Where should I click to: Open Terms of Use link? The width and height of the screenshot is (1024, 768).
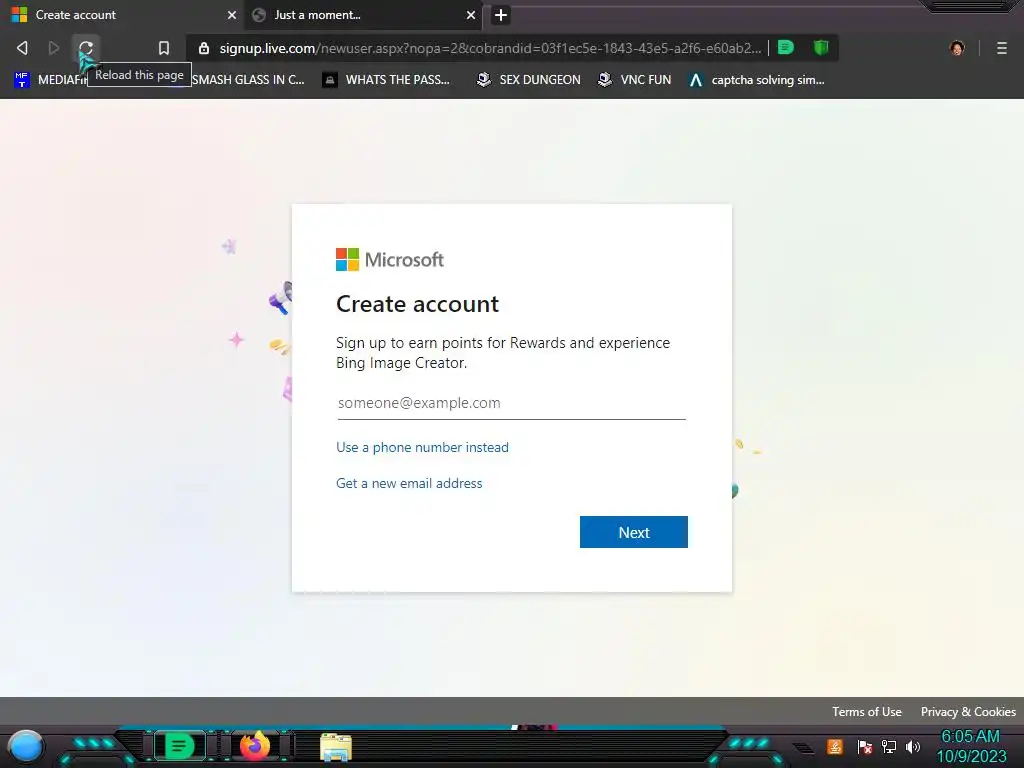pyautogui.click(x=867, y=712)
